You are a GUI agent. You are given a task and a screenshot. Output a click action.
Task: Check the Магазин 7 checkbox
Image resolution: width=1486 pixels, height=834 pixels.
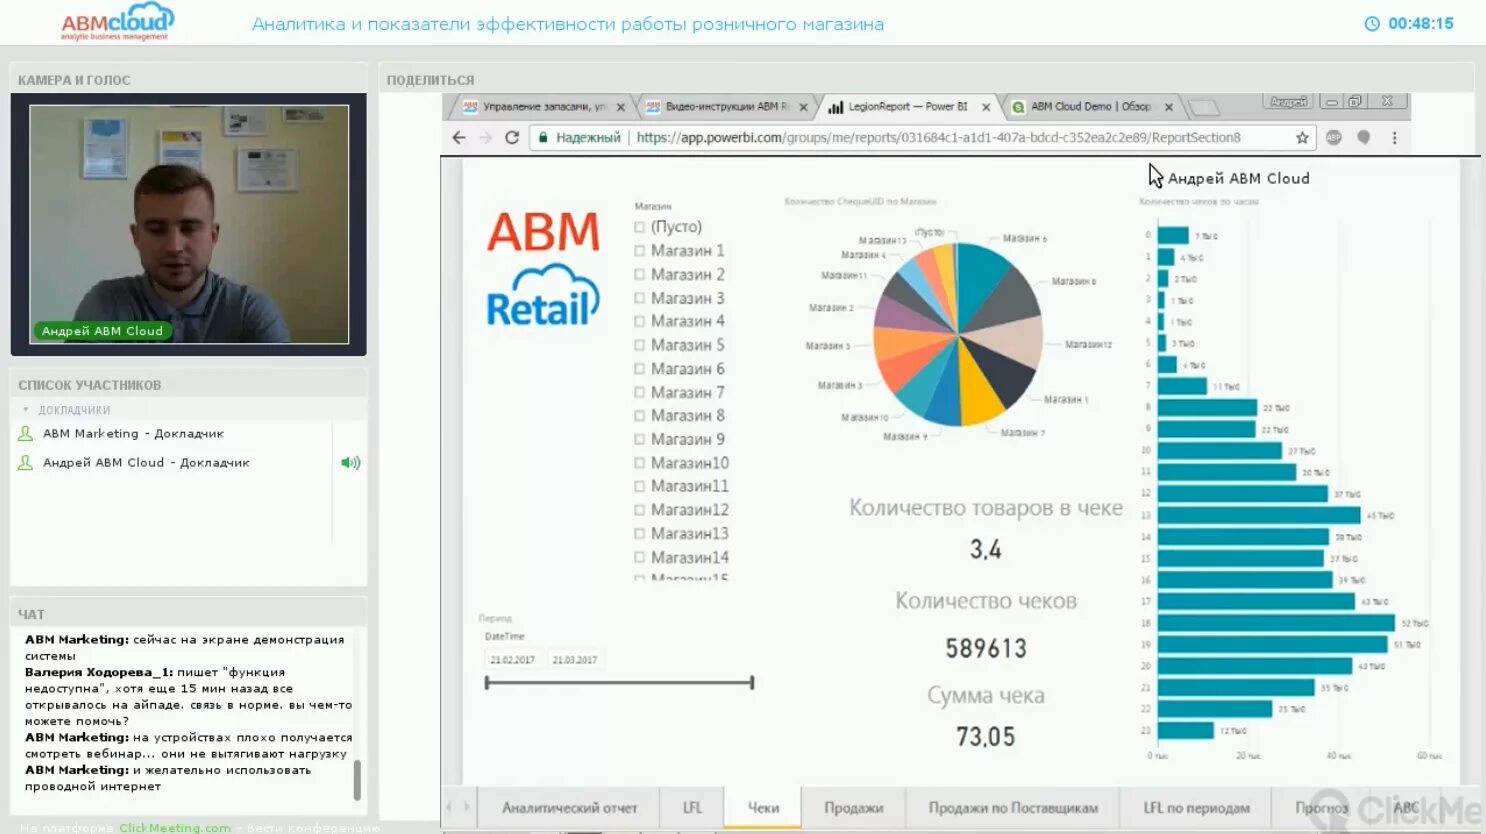point(640,393)
